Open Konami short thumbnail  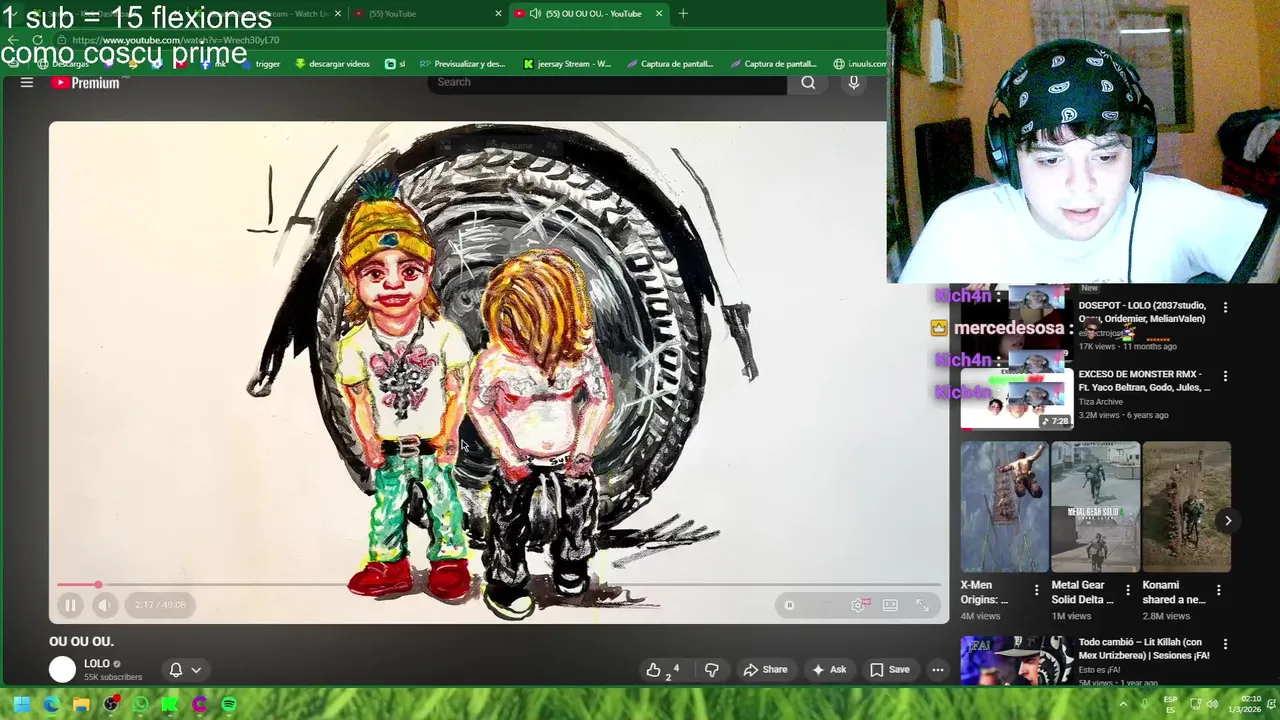point(1187,507)
